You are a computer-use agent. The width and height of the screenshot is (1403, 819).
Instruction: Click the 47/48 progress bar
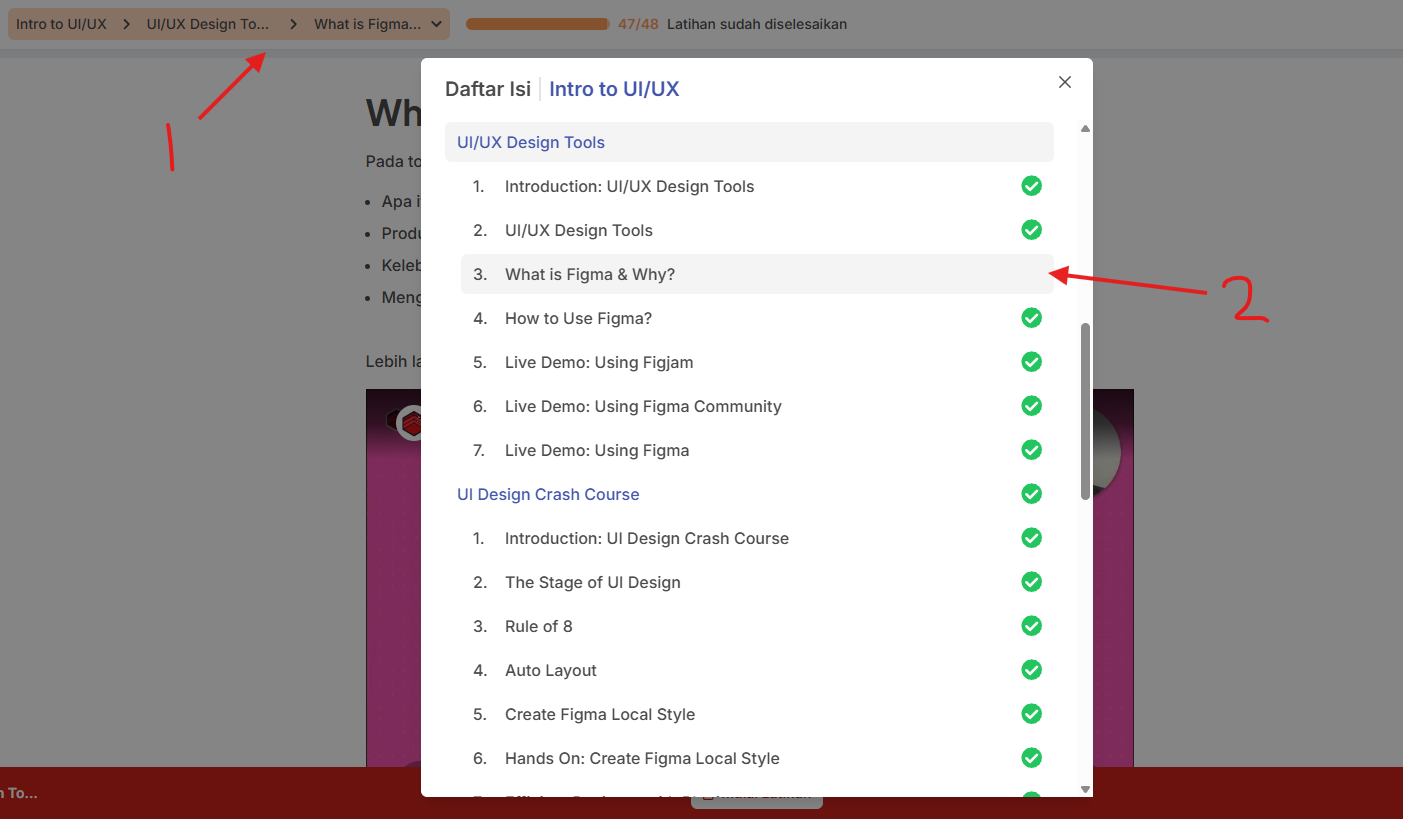[x=538, y=24]
